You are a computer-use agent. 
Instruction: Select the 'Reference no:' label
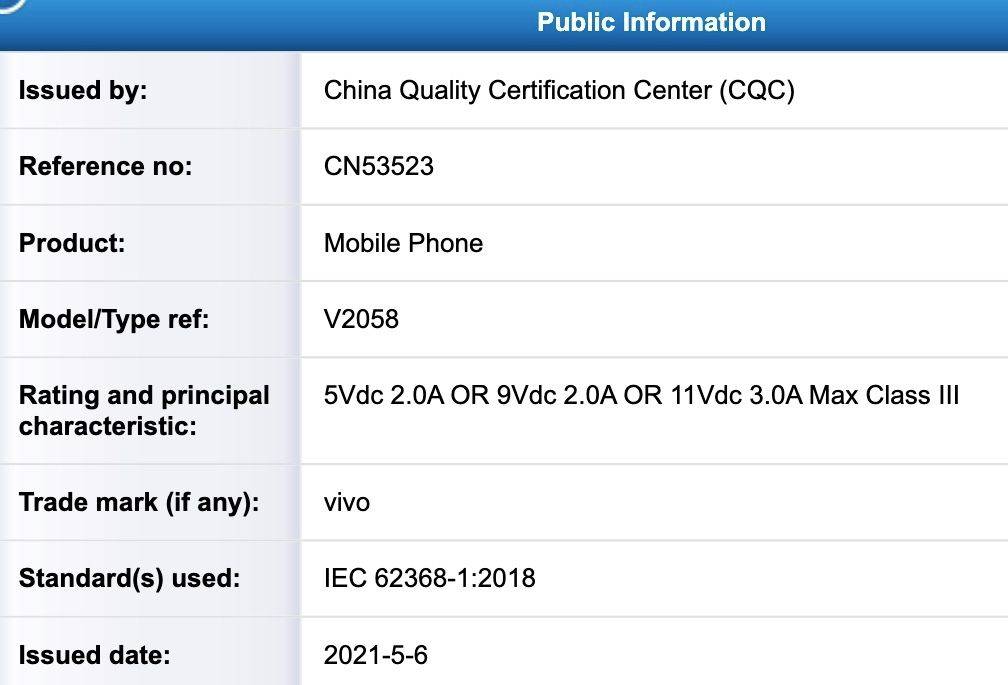[105, 166]
